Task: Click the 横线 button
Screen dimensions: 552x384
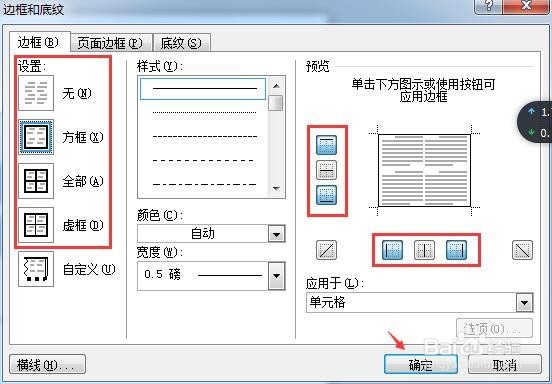Action: pos(48,364)
